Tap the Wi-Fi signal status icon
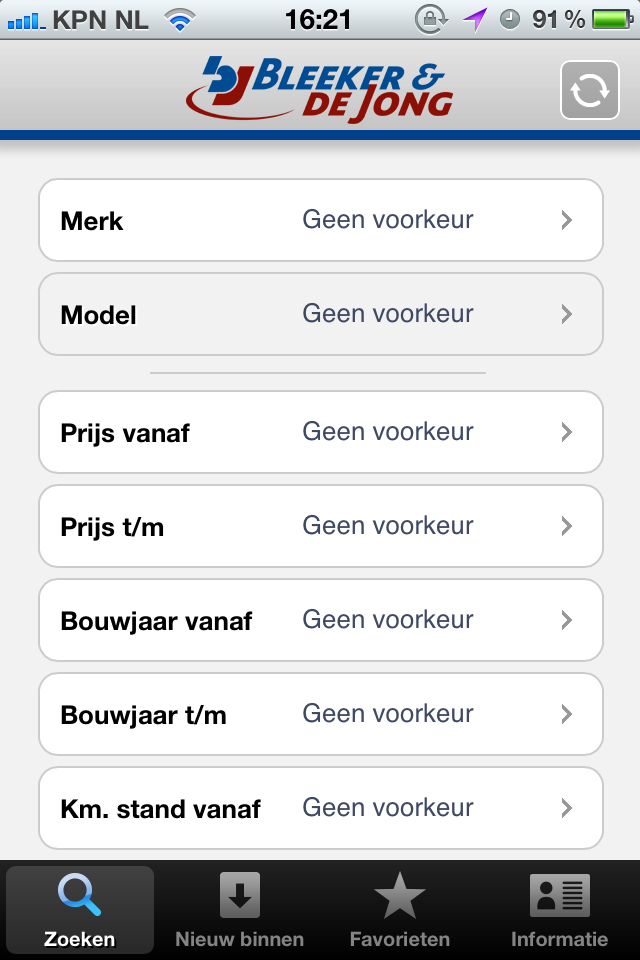640x960 pixels. (x=180, y=19)
